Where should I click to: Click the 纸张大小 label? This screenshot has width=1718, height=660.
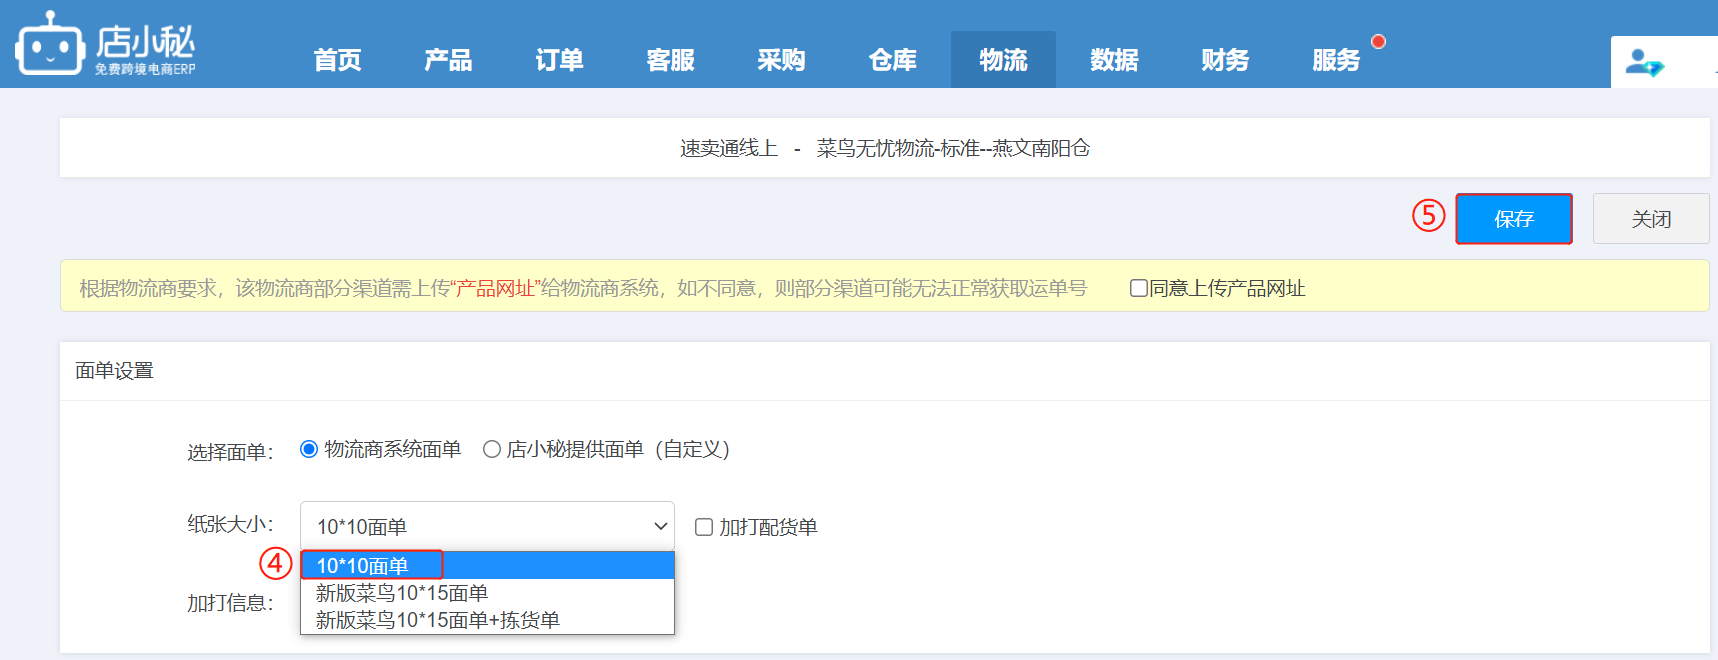click(230, 524)
